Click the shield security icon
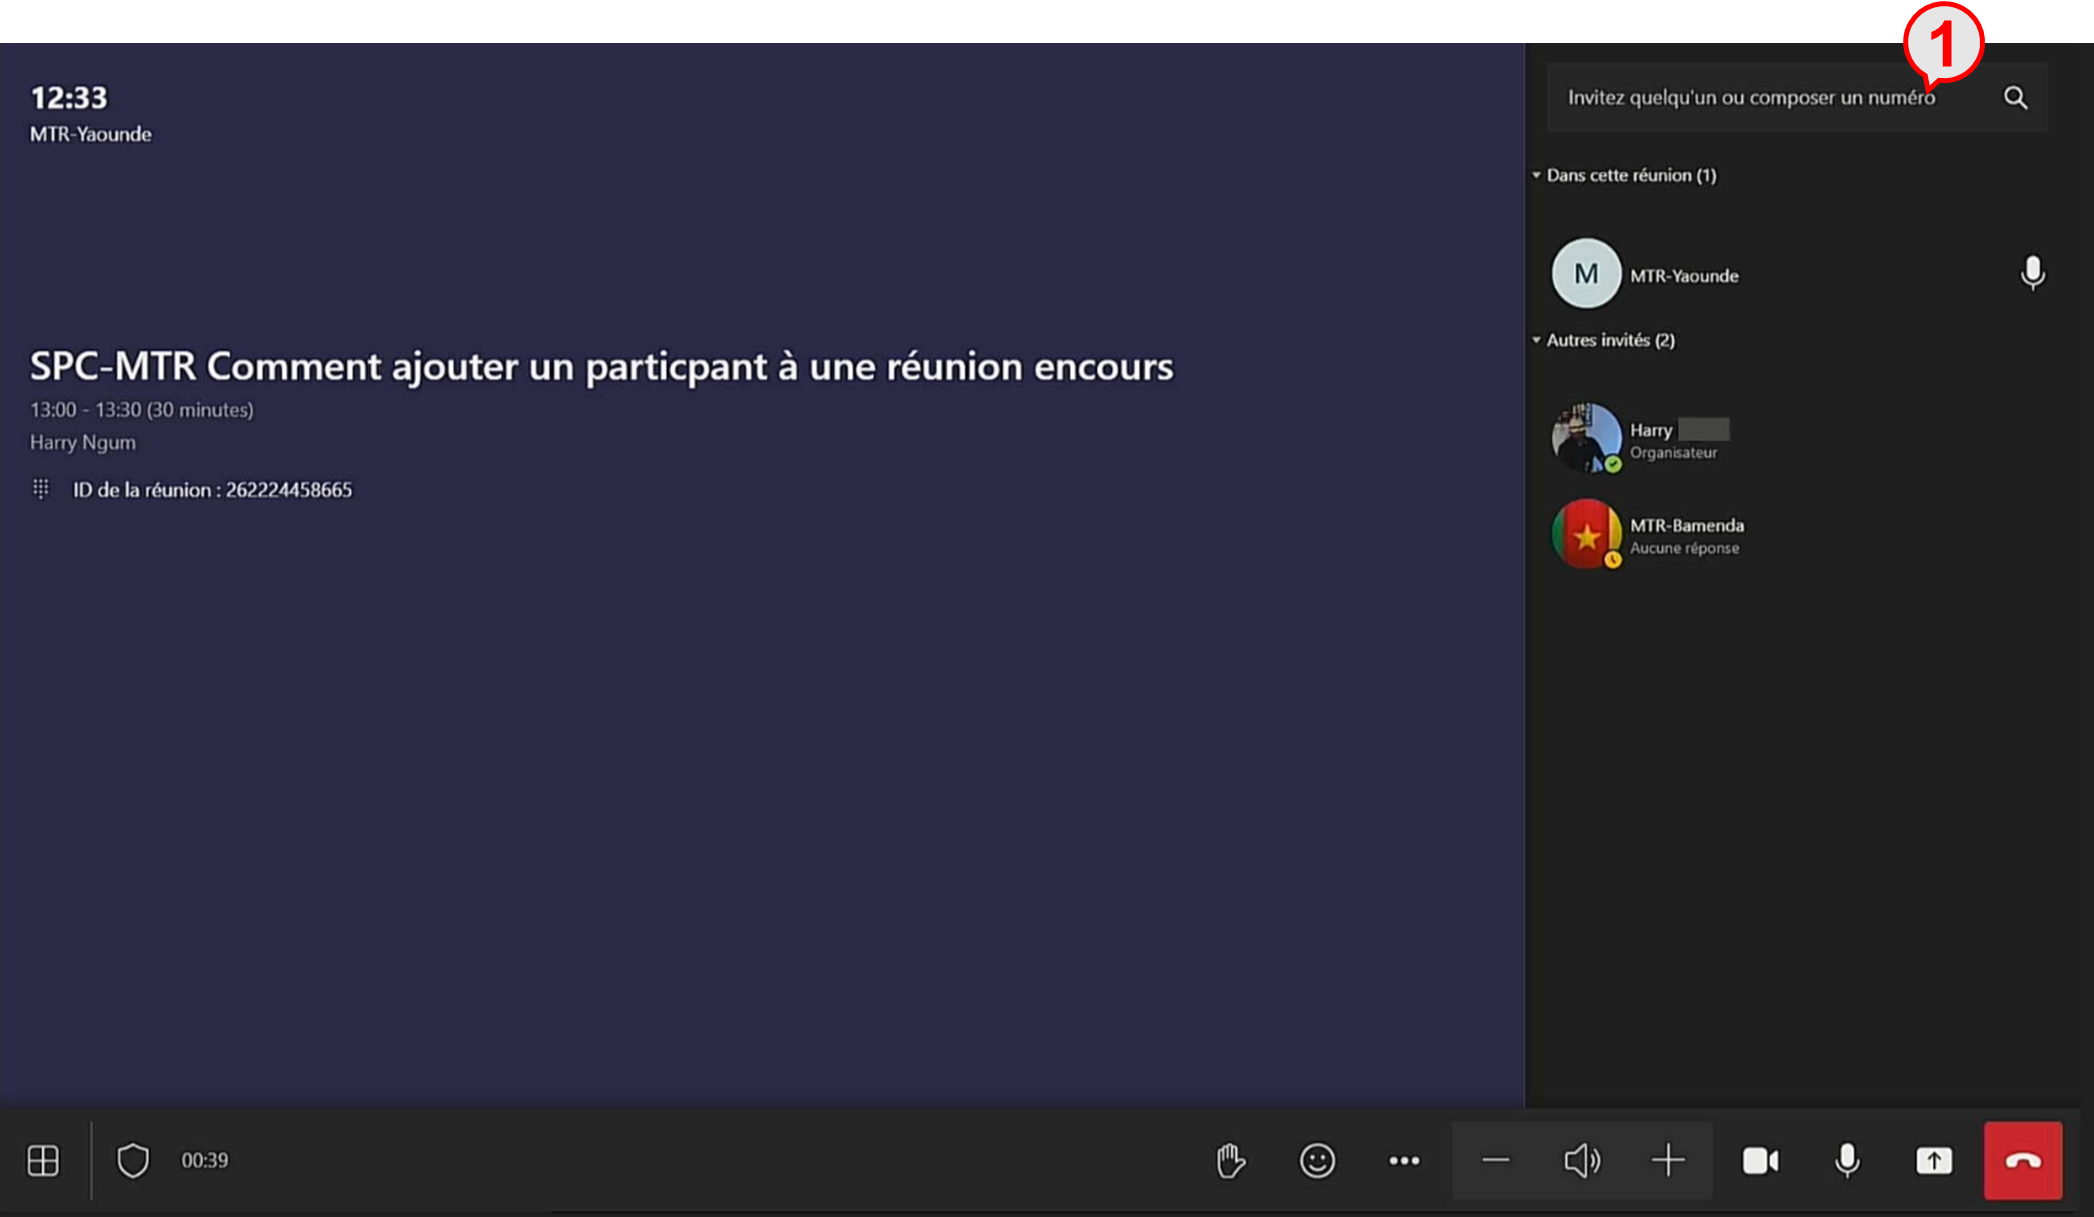Screen dimensions: 2094x1217 tap(133, 1160)
